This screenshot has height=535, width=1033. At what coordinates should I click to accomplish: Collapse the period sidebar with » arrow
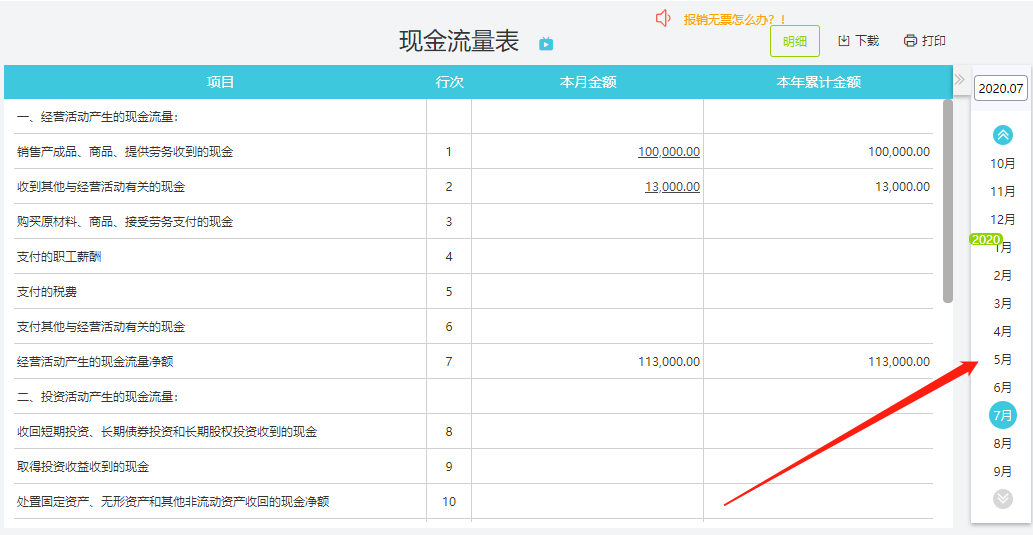point(960,80)
